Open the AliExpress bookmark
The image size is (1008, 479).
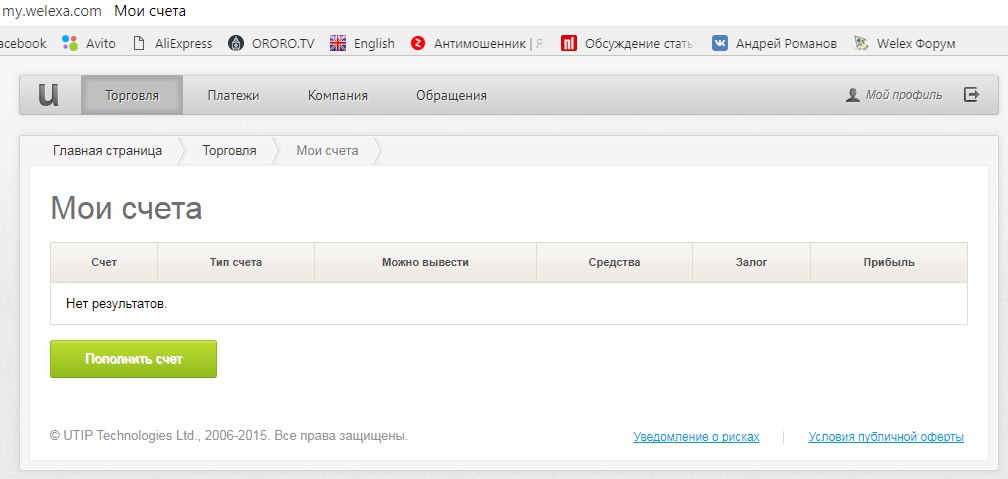[x=172, y=43]
